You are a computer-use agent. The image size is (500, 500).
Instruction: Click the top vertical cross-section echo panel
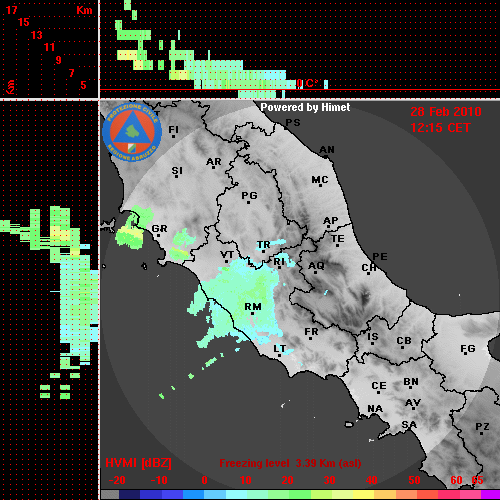(x=300, y=49)
